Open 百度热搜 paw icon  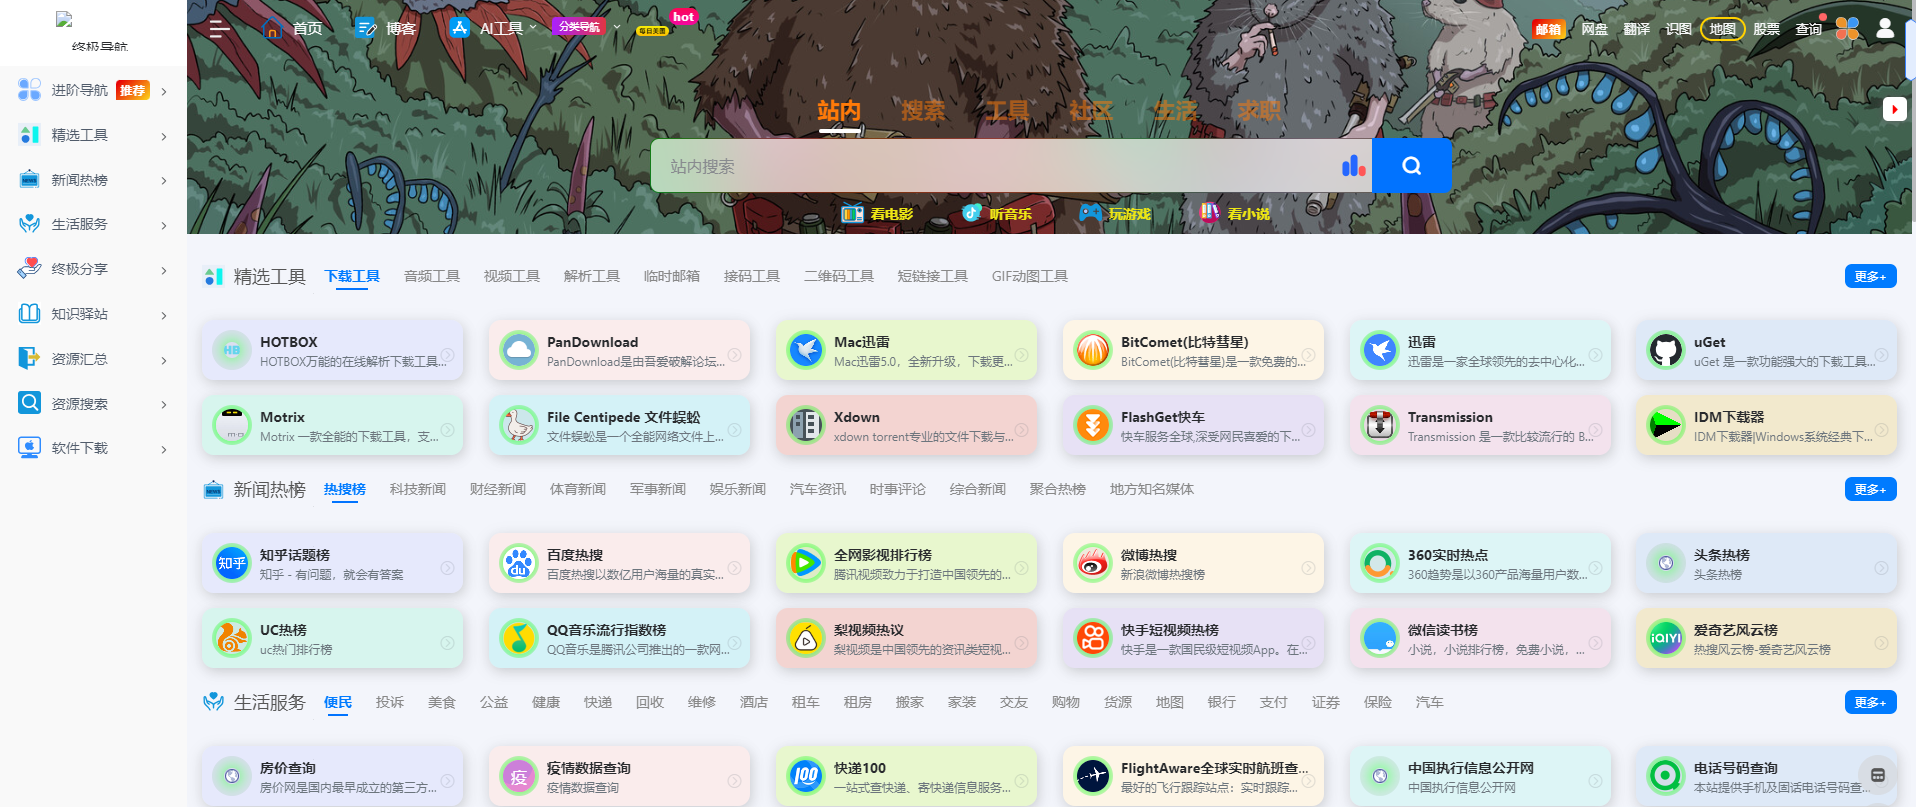(x=519, y=563)
